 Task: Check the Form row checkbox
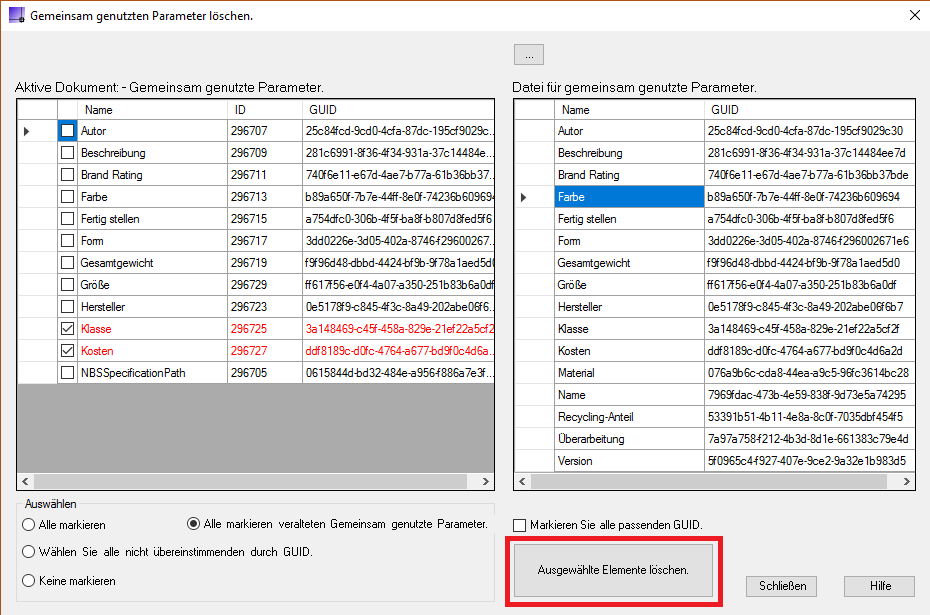68,241
